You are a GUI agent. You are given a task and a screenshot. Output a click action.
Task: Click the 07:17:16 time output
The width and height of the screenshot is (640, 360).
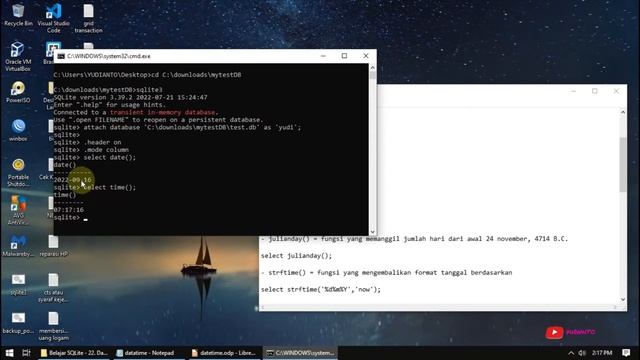coord(69,210)
